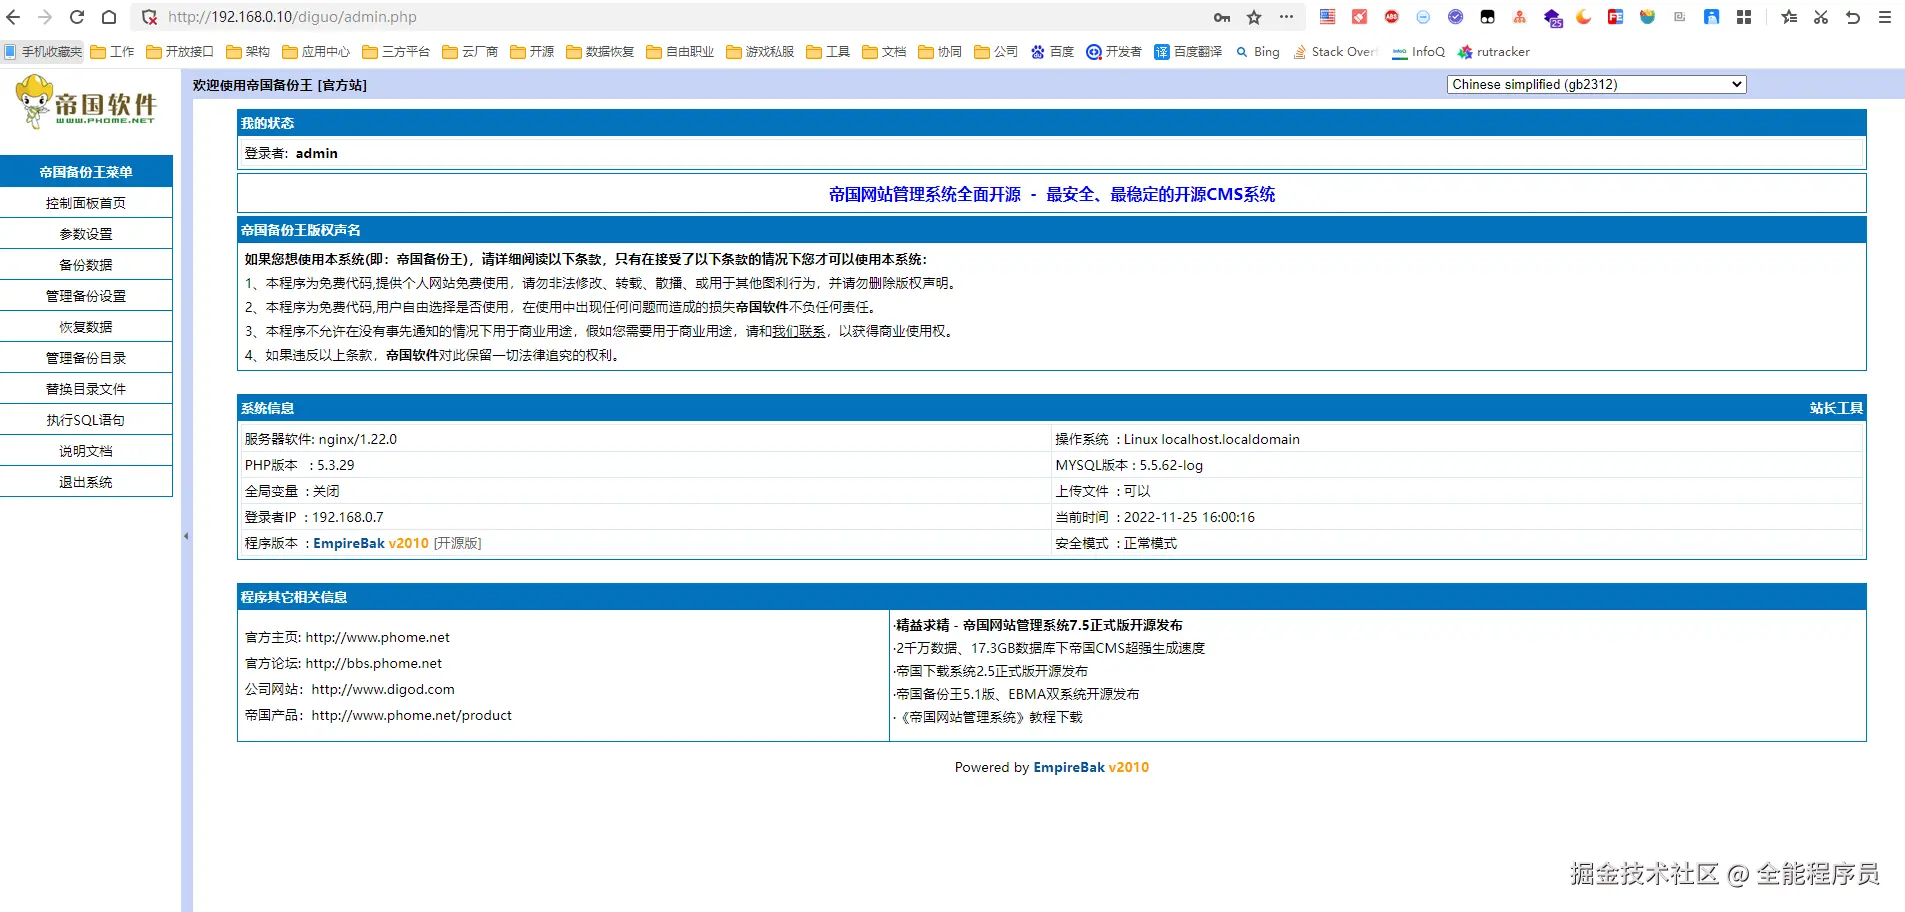The height and width of the screenshot is (912, 1905).
Task: Collapse the sidebar with the splitter arrow
Action: 186,536
